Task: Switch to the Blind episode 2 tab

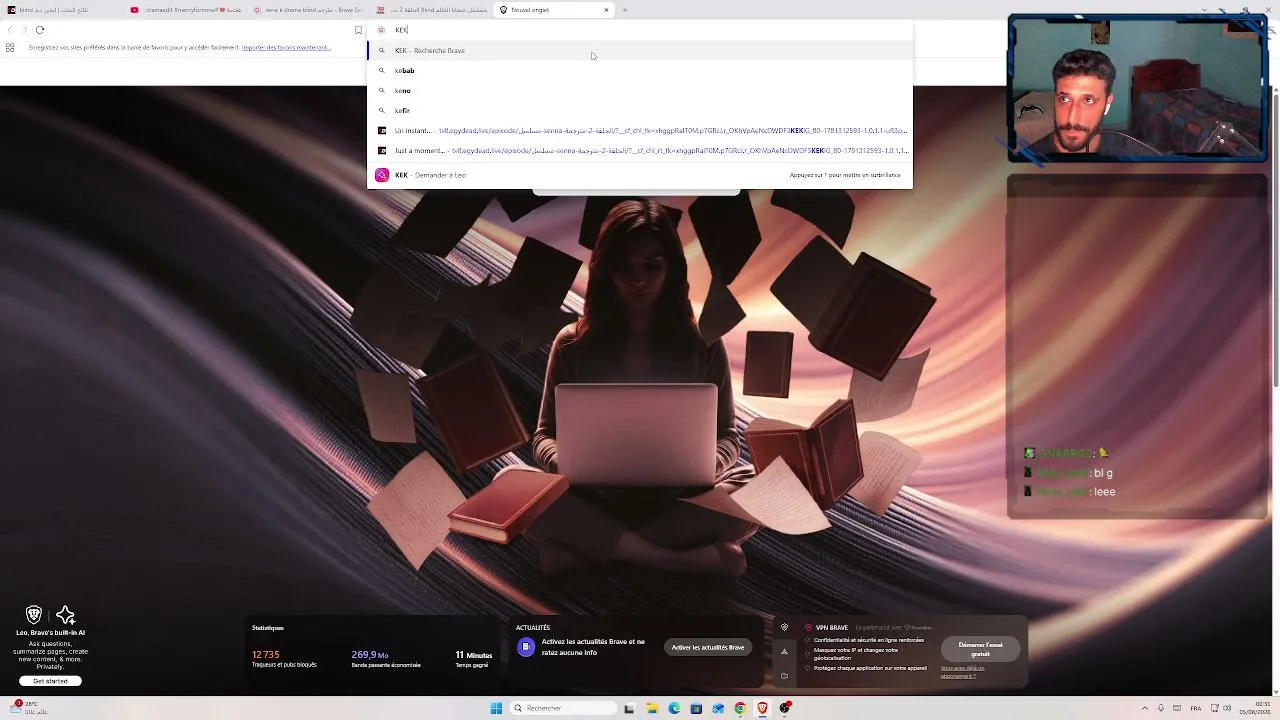Action: coord(430,10)
